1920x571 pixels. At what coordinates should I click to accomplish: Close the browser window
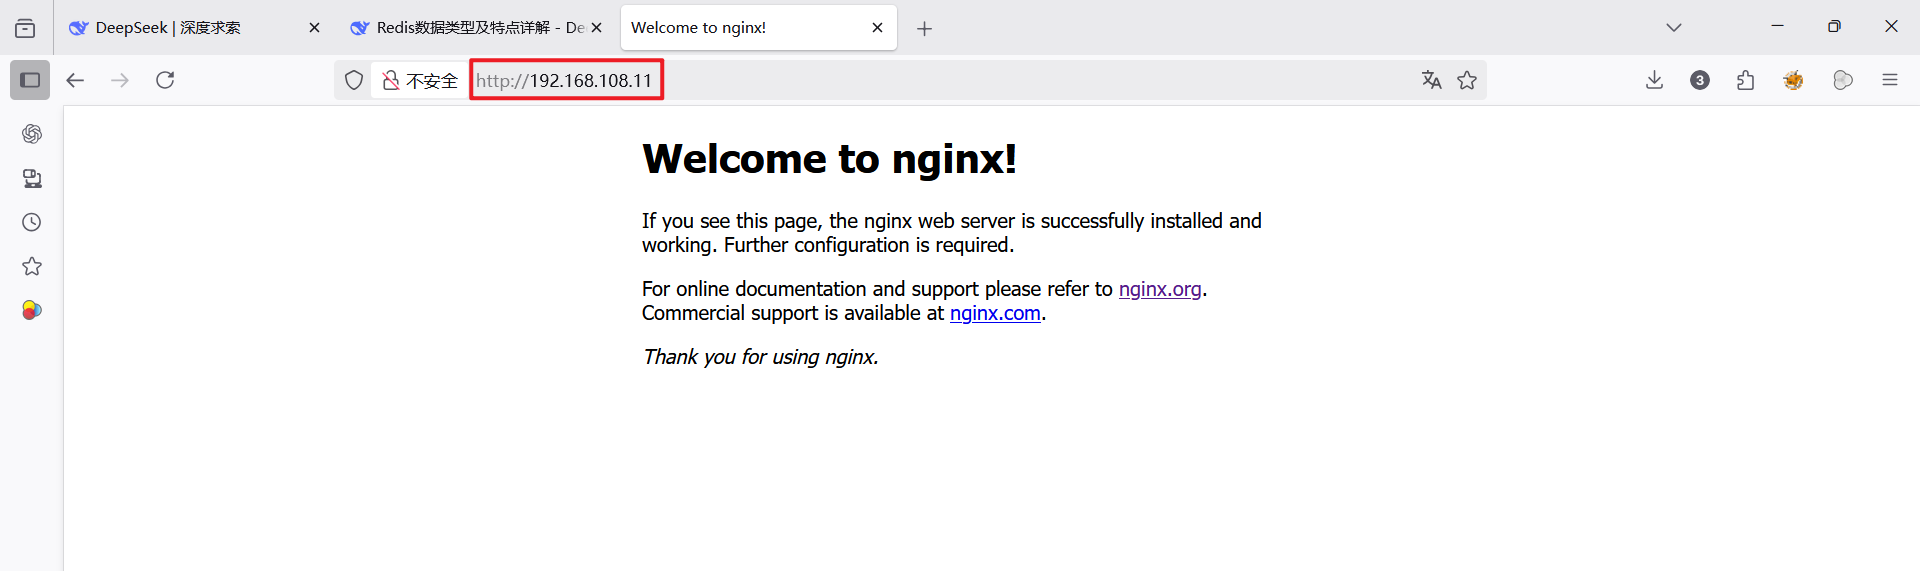(1891, 27)
